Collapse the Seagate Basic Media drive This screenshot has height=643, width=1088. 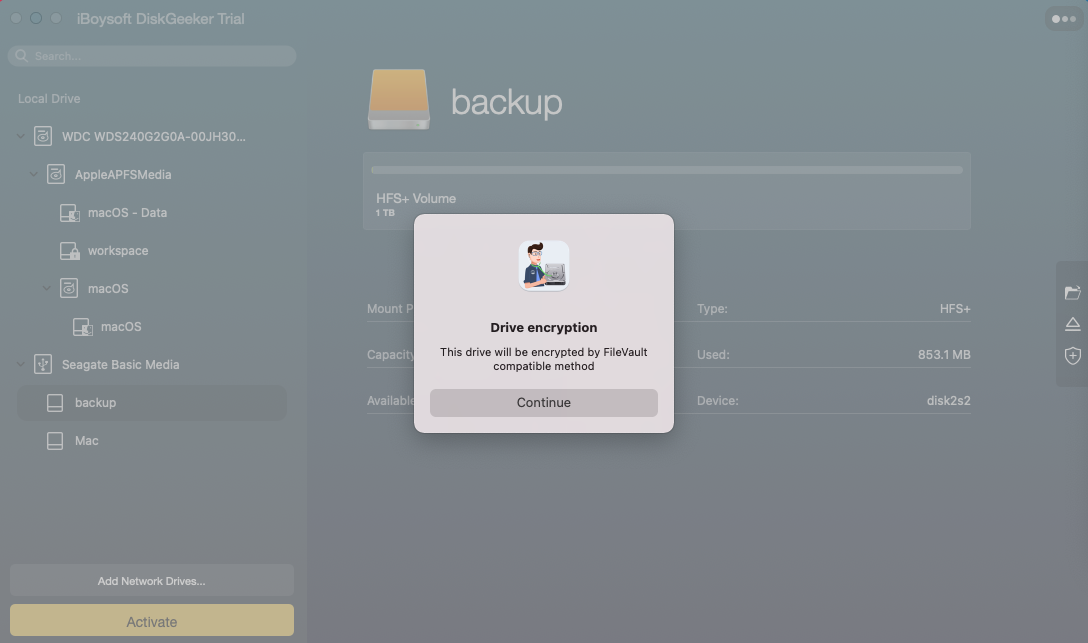point(21,363)
